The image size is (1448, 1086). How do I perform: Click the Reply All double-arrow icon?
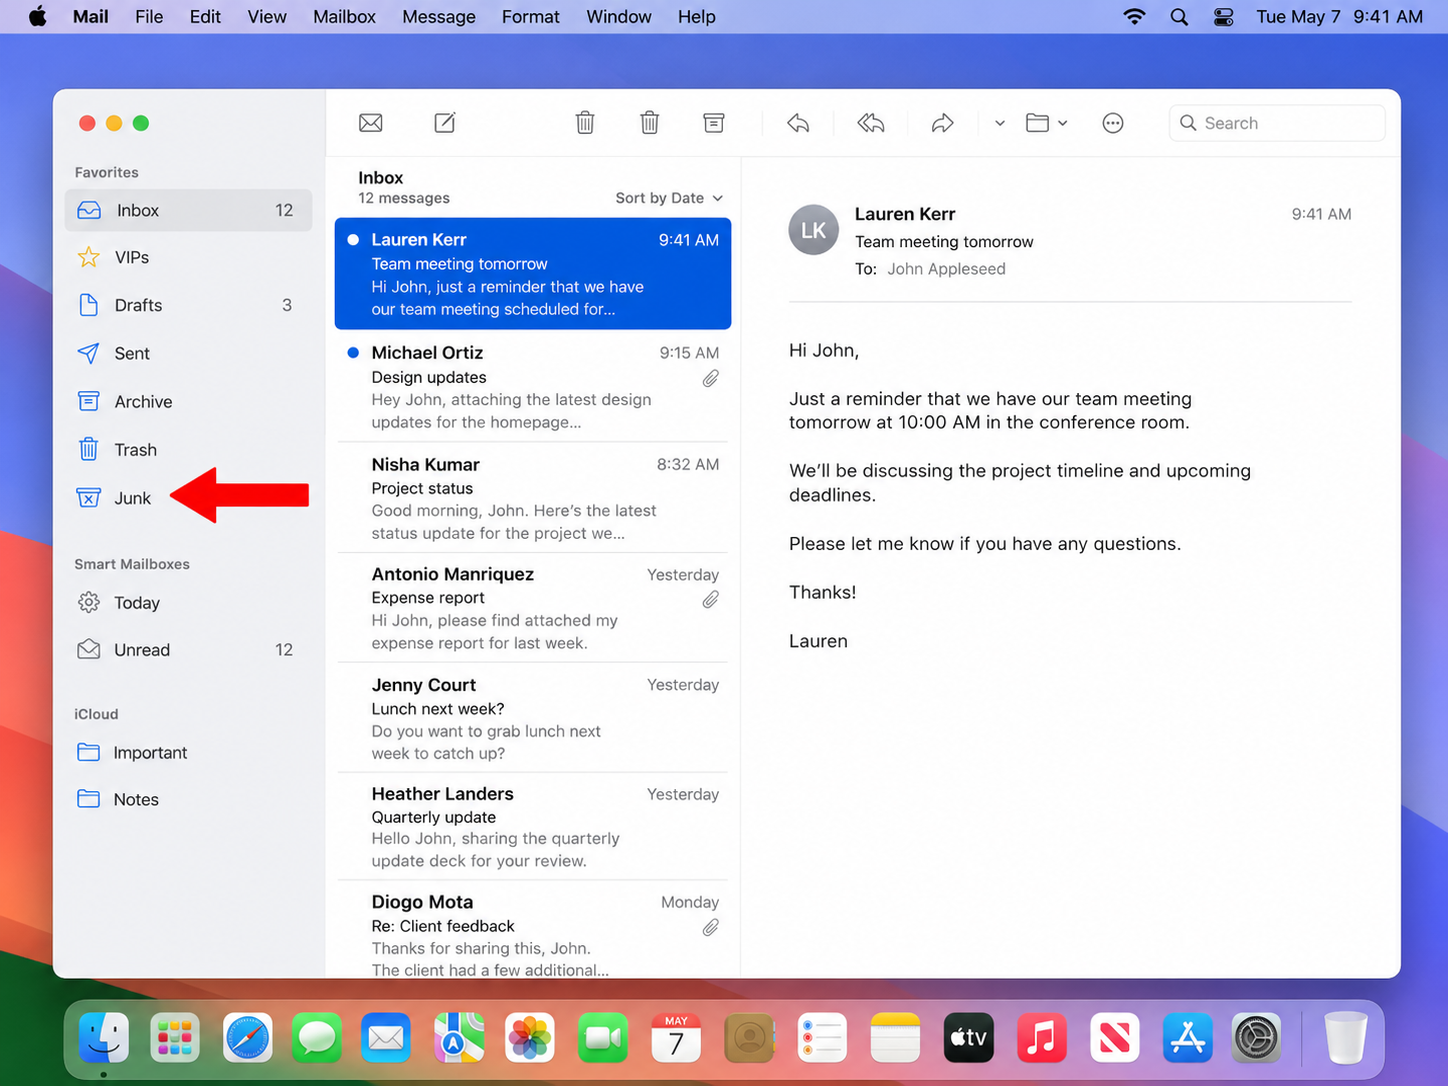[x=871, y=123]
